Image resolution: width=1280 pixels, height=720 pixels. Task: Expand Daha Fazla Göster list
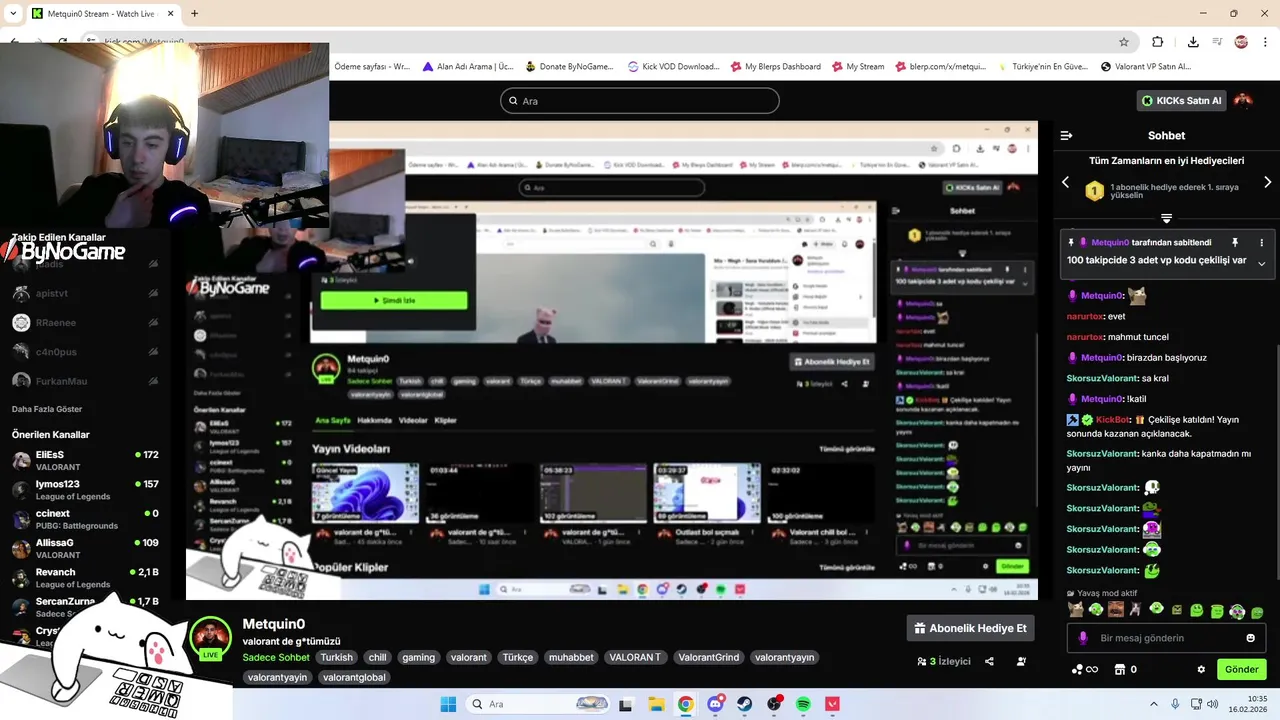47,409
